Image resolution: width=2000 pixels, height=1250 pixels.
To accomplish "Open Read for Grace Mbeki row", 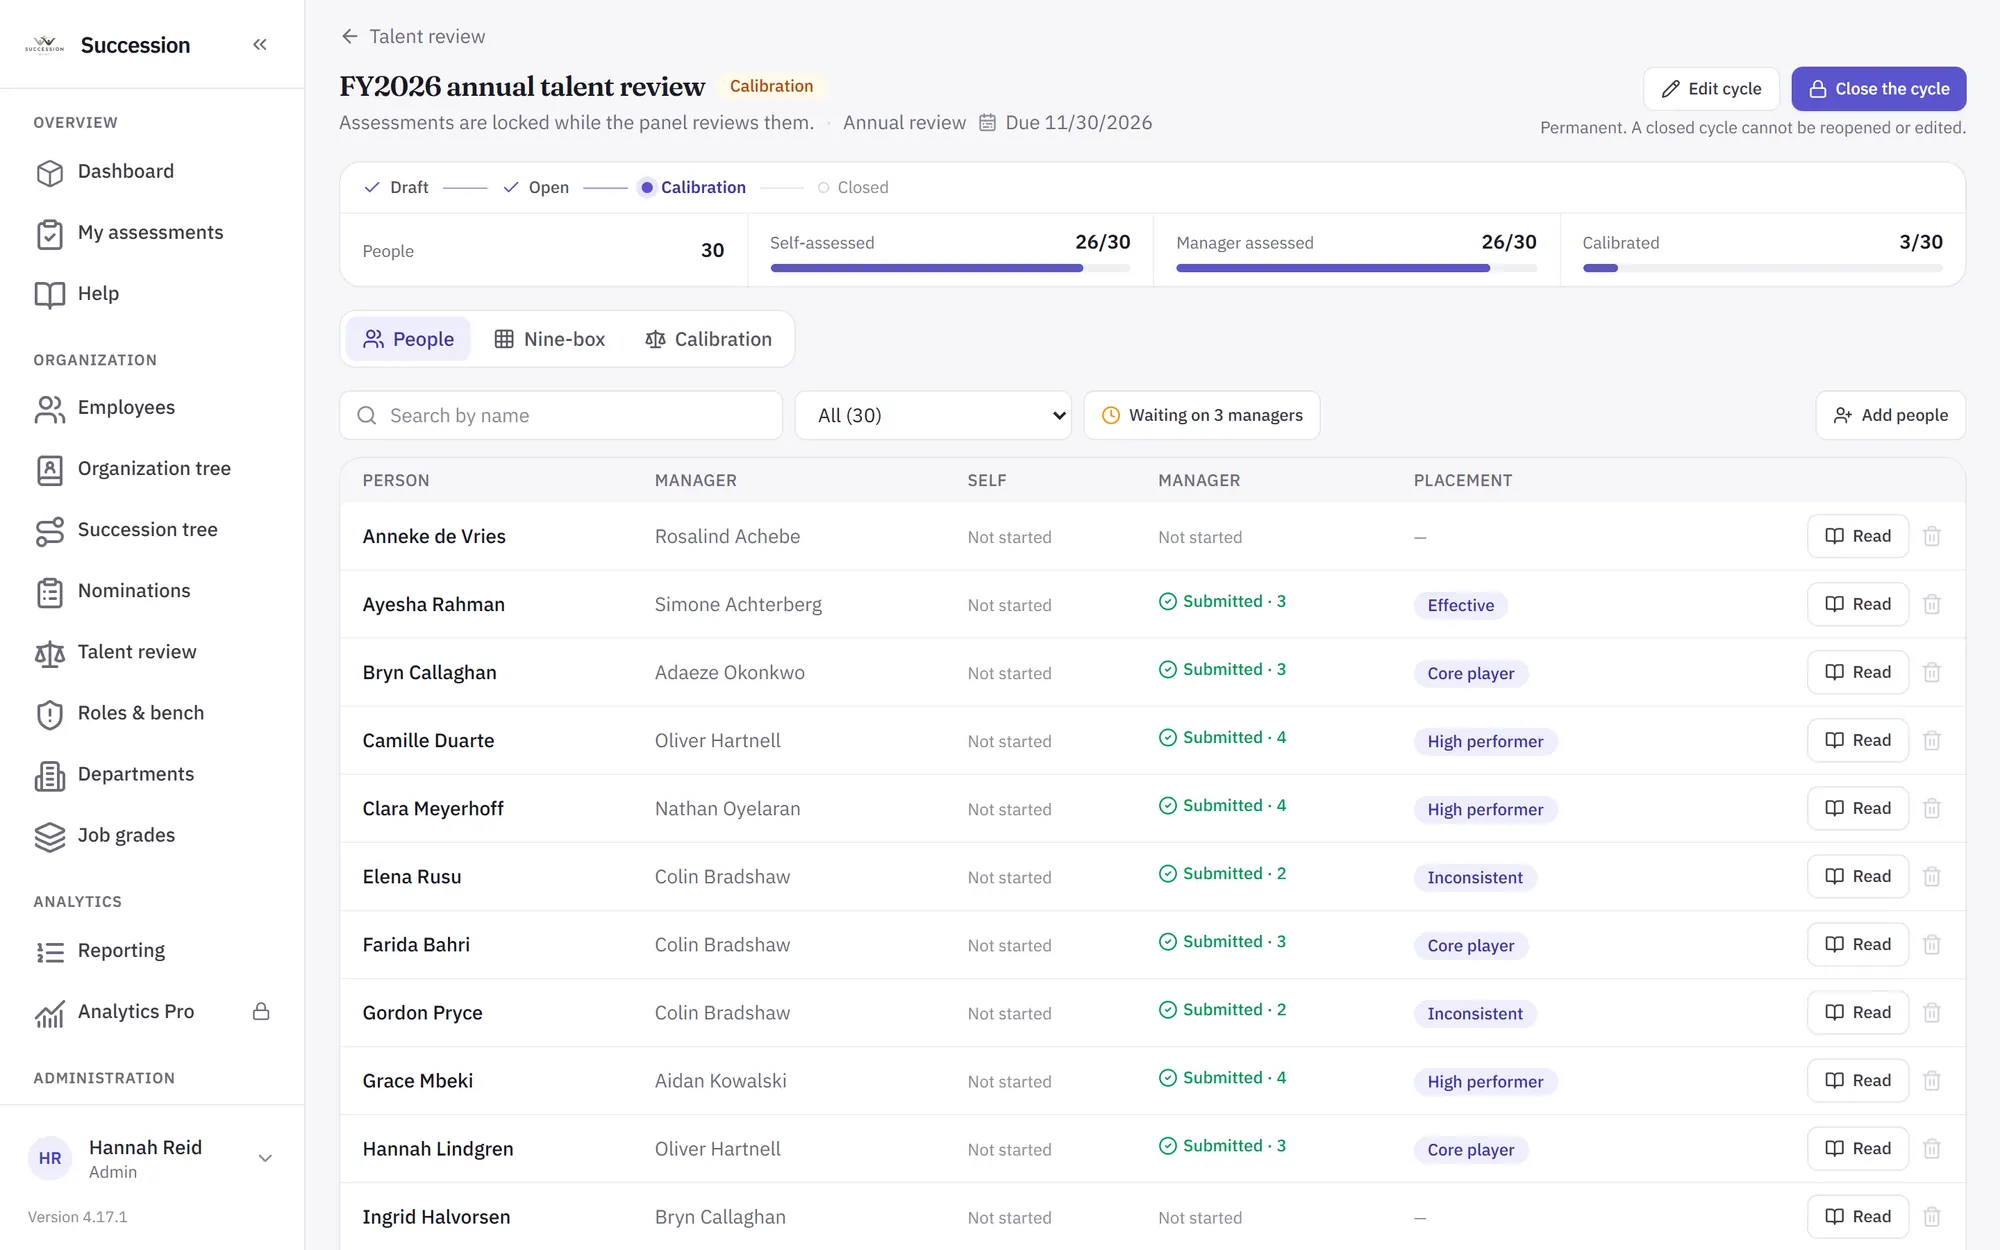I will point(1857,1080).
